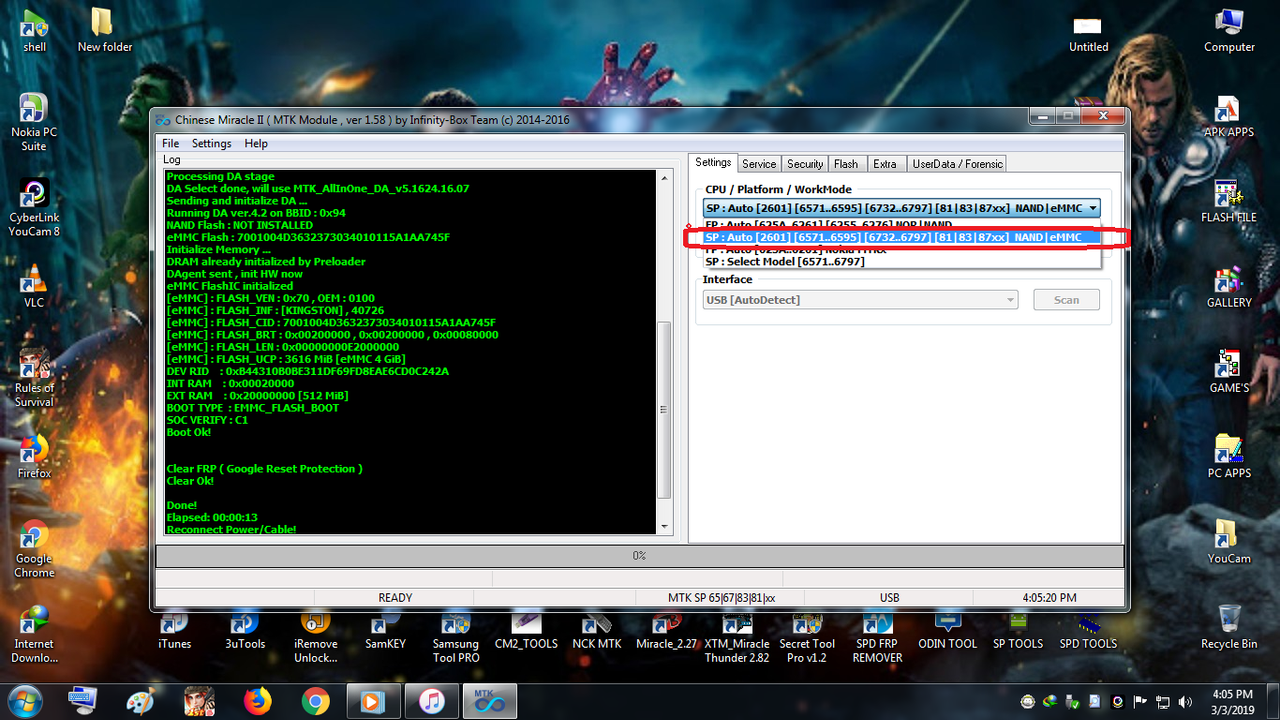Select the Settings tab in the right panel
Image resolution: width=1280 pixels, height=720 pixels.
[714, 163]
